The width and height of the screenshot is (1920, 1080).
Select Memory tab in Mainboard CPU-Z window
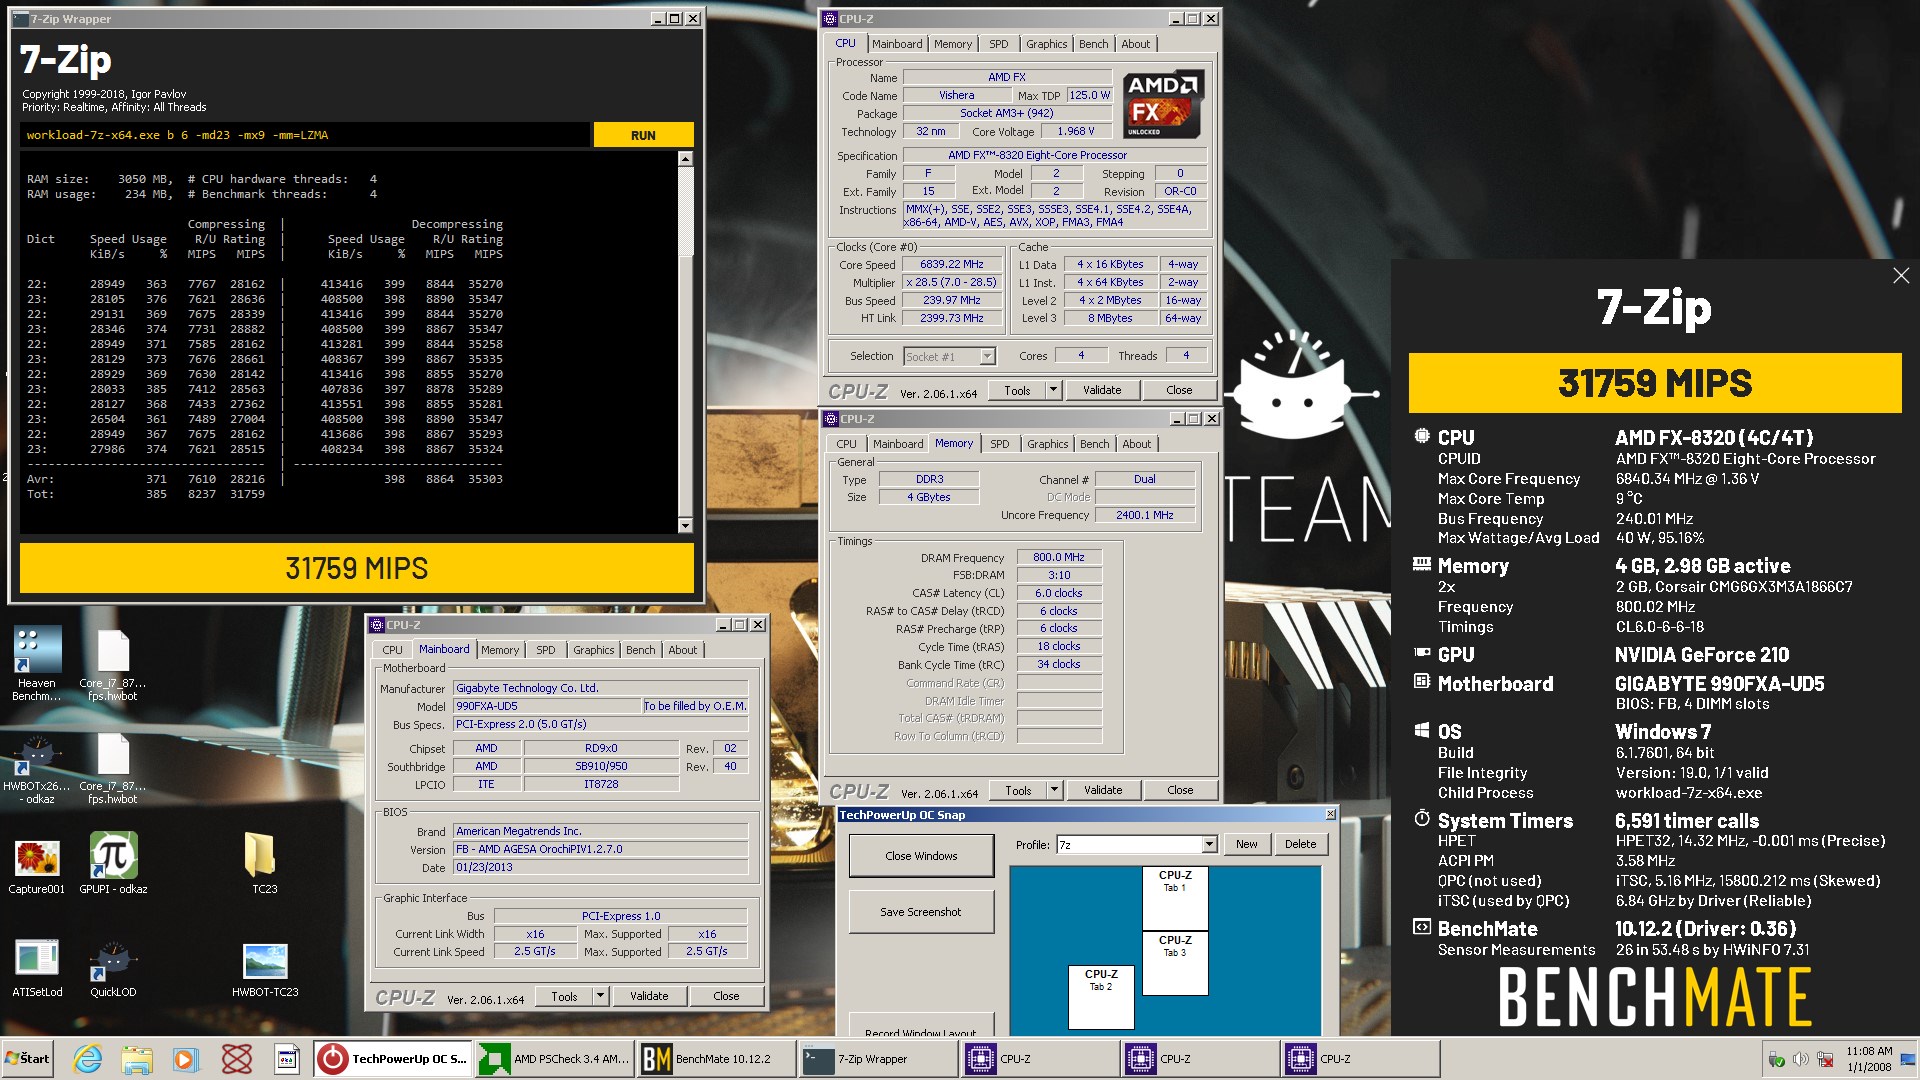[499, 650]
